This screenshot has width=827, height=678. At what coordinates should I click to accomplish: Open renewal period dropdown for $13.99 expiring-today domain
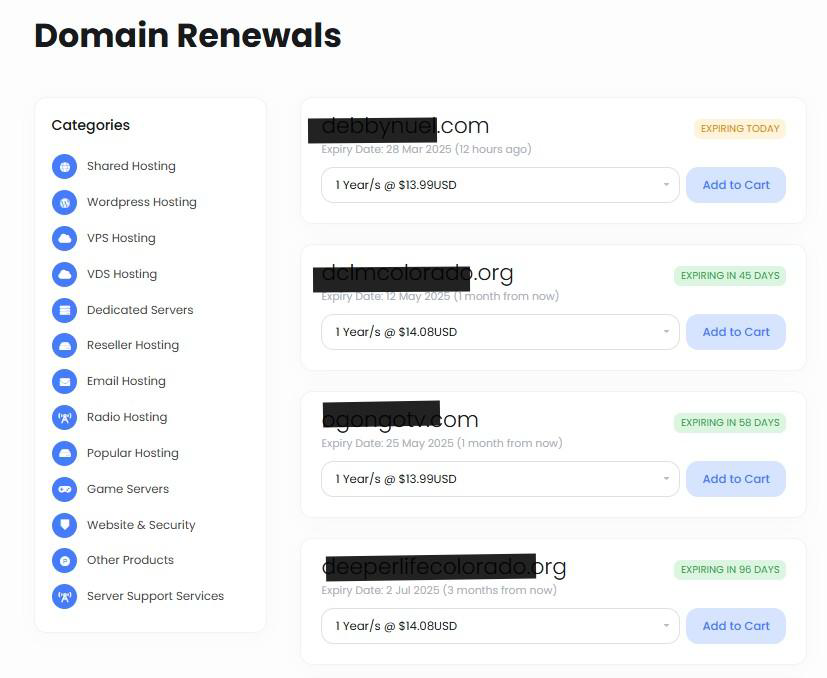point(499,185)
